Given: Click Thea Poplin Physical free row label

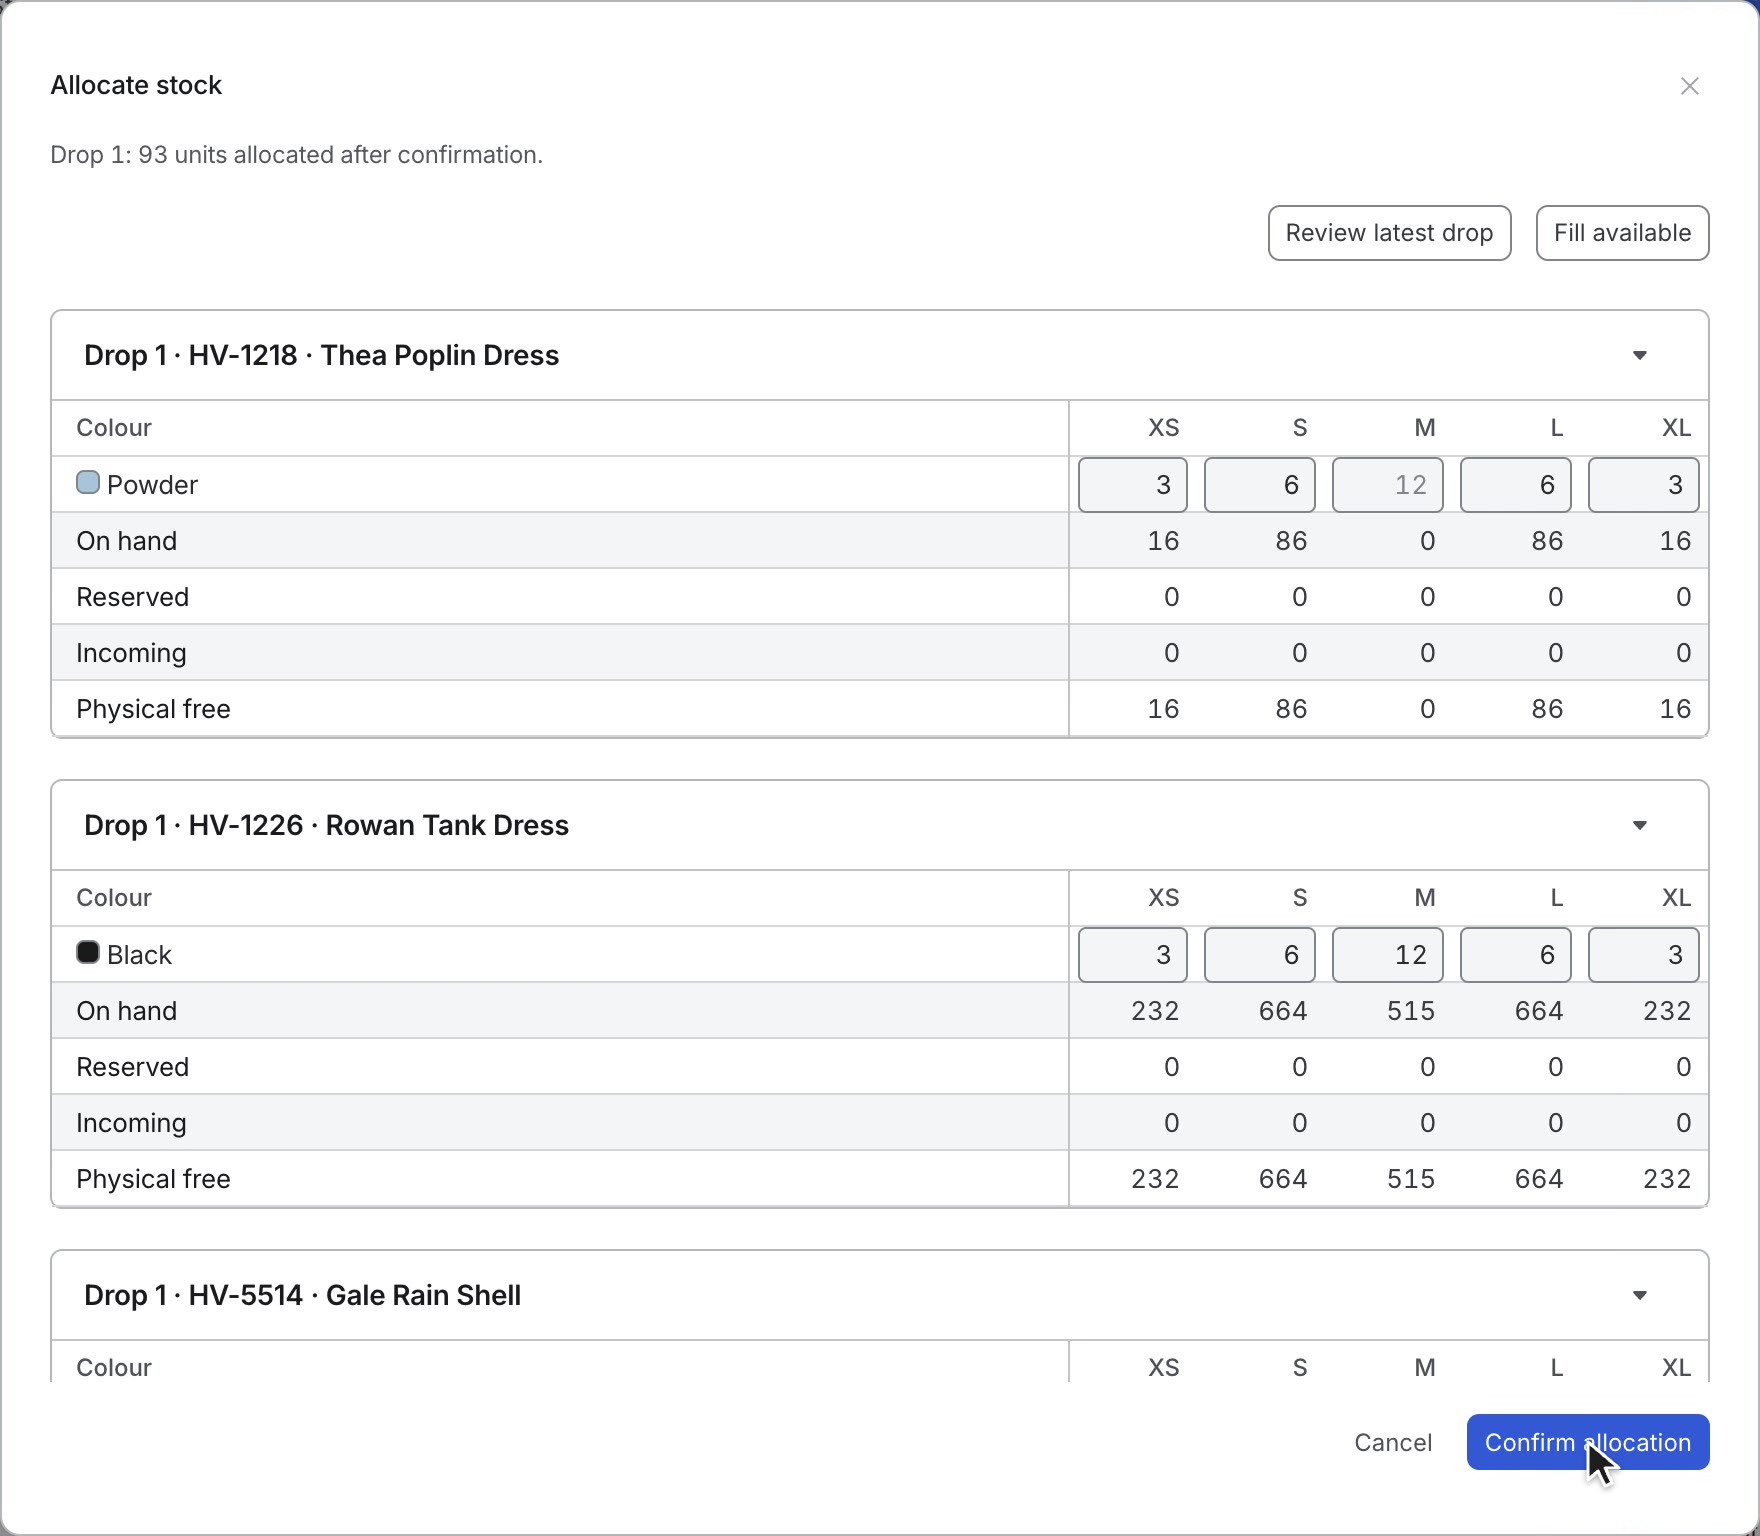Looking at the screenshot, I should pos(153,709).
